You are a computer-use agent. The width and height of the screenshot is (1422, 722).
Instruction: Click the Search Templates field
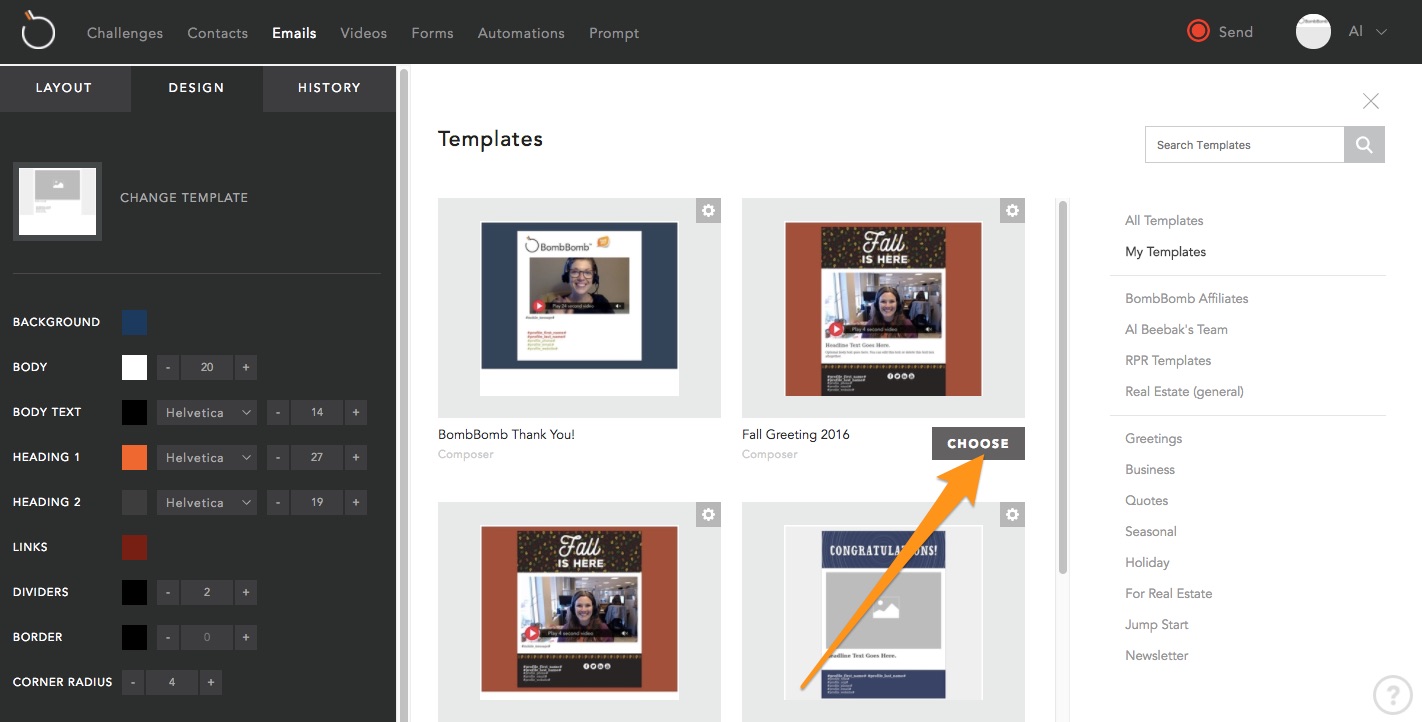[x=1244, y=144]
